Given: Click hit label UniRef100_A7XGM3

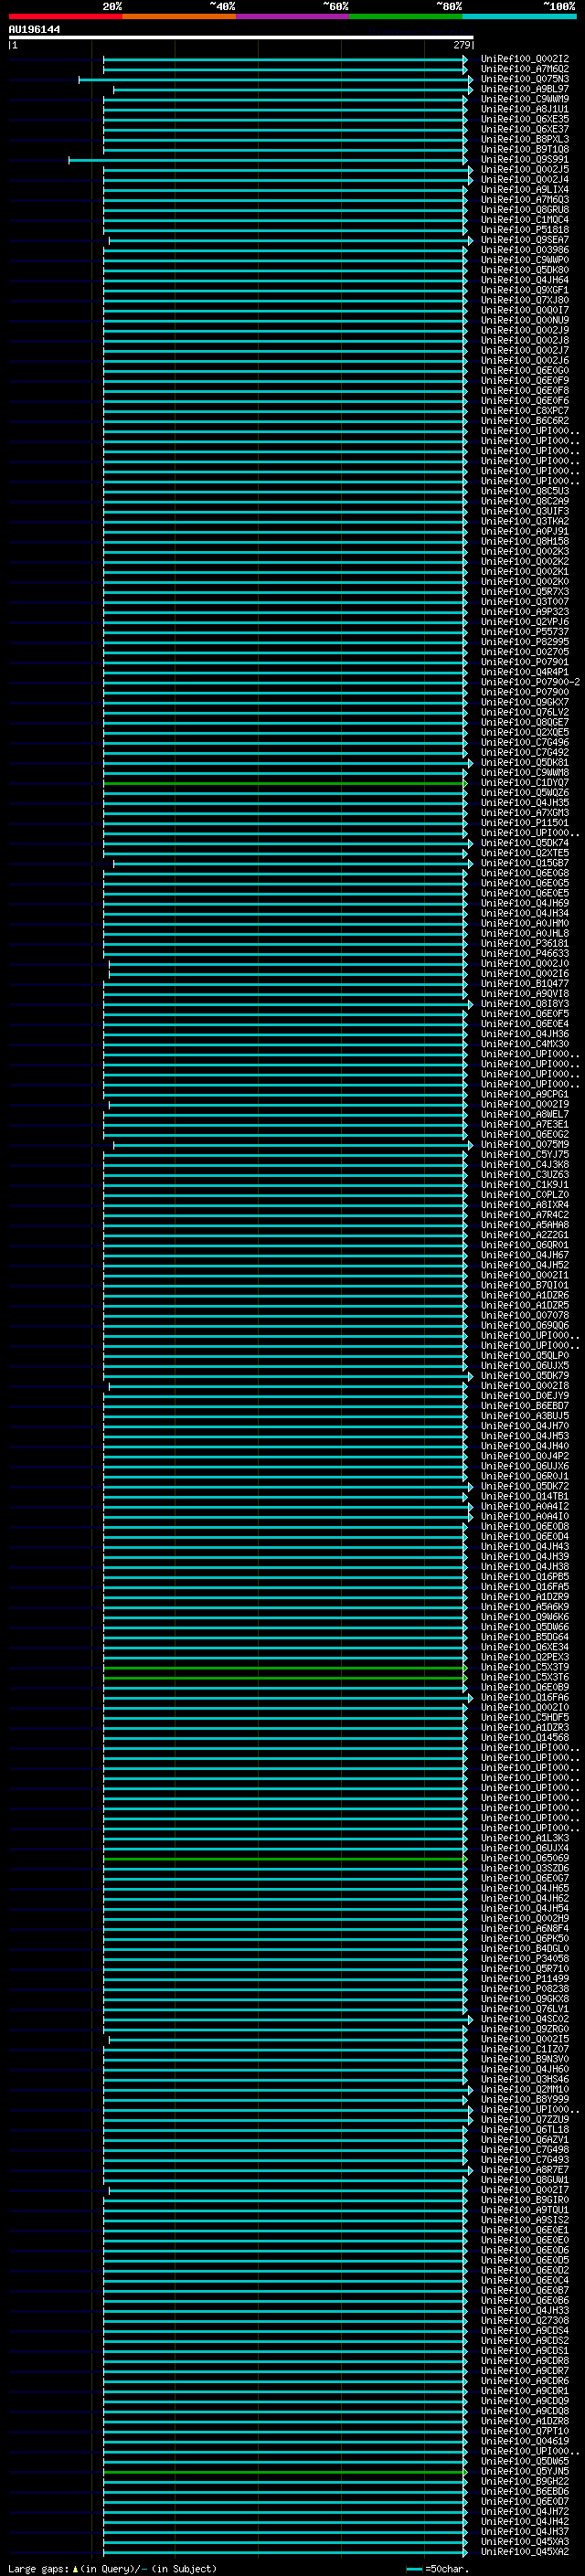Looking at the screenshot, I should point(524,813).
